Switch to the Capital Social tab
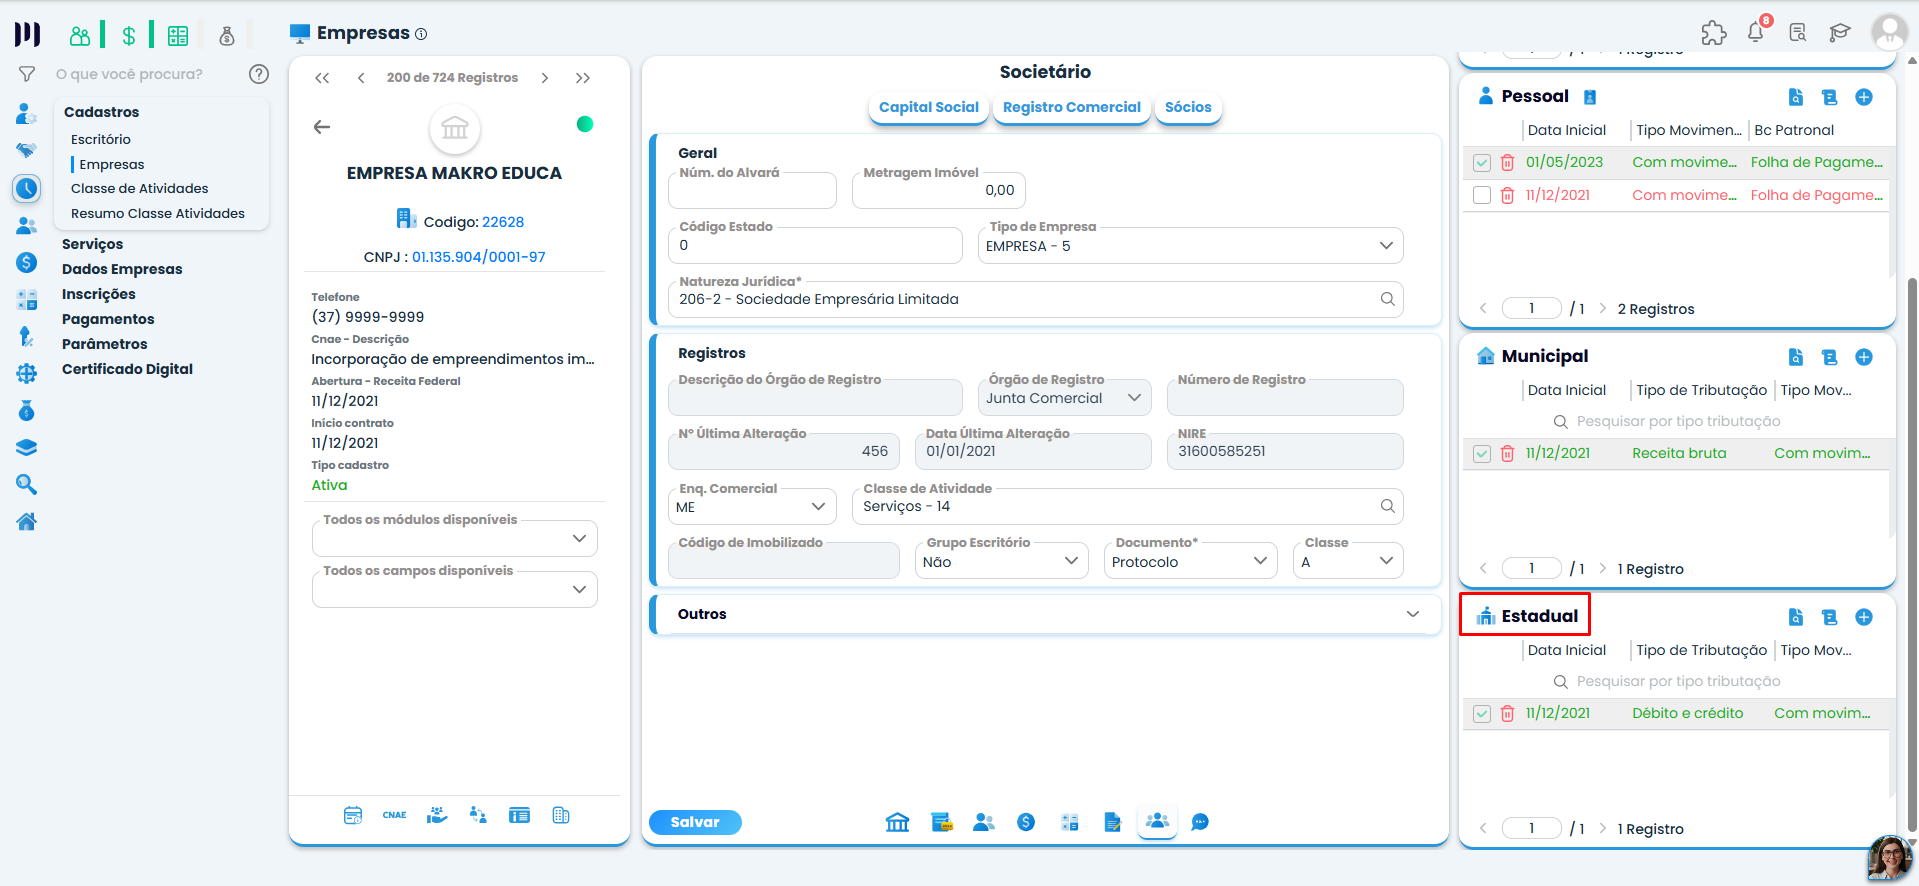1919x886 pixels. point(929,107)
